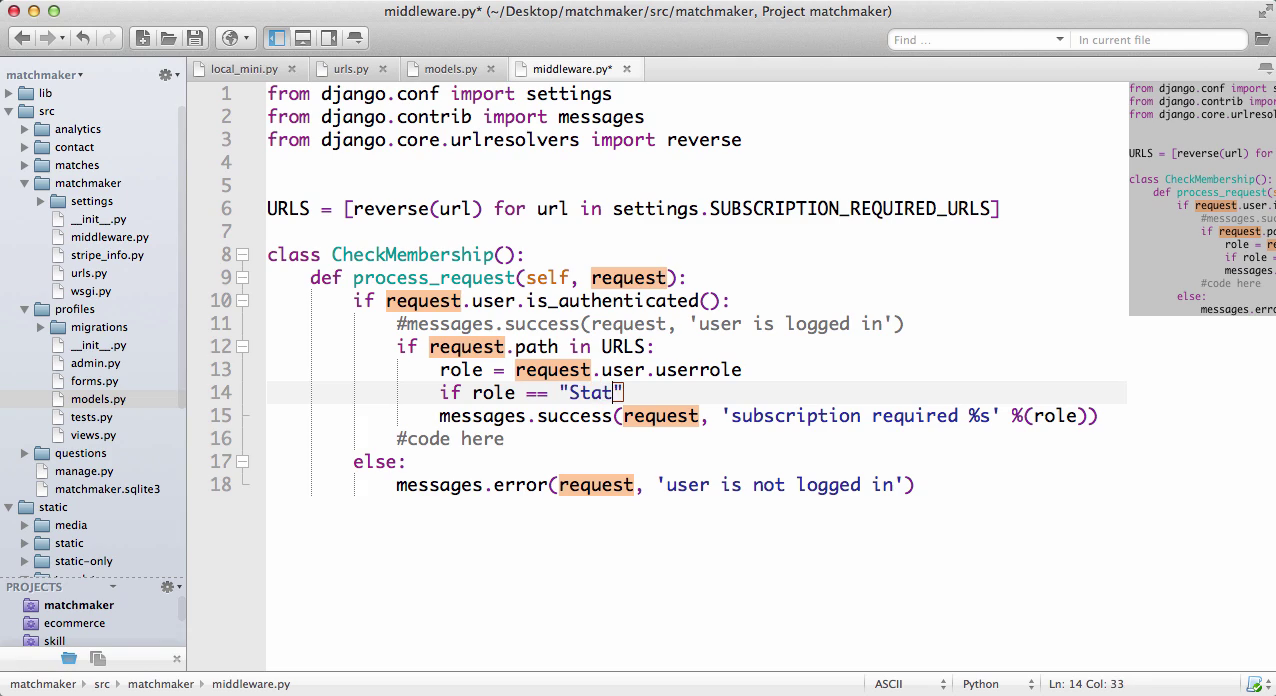This screenshot has width=1276, height=696.
Task: Click the Undo toolbar icon
Action: tap(83, 38)
